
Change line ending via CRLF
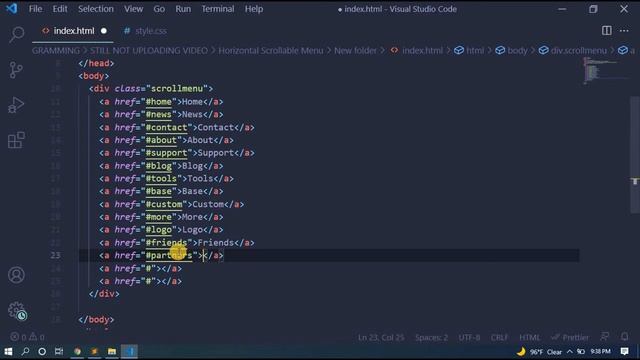click(x=499, y=338)
